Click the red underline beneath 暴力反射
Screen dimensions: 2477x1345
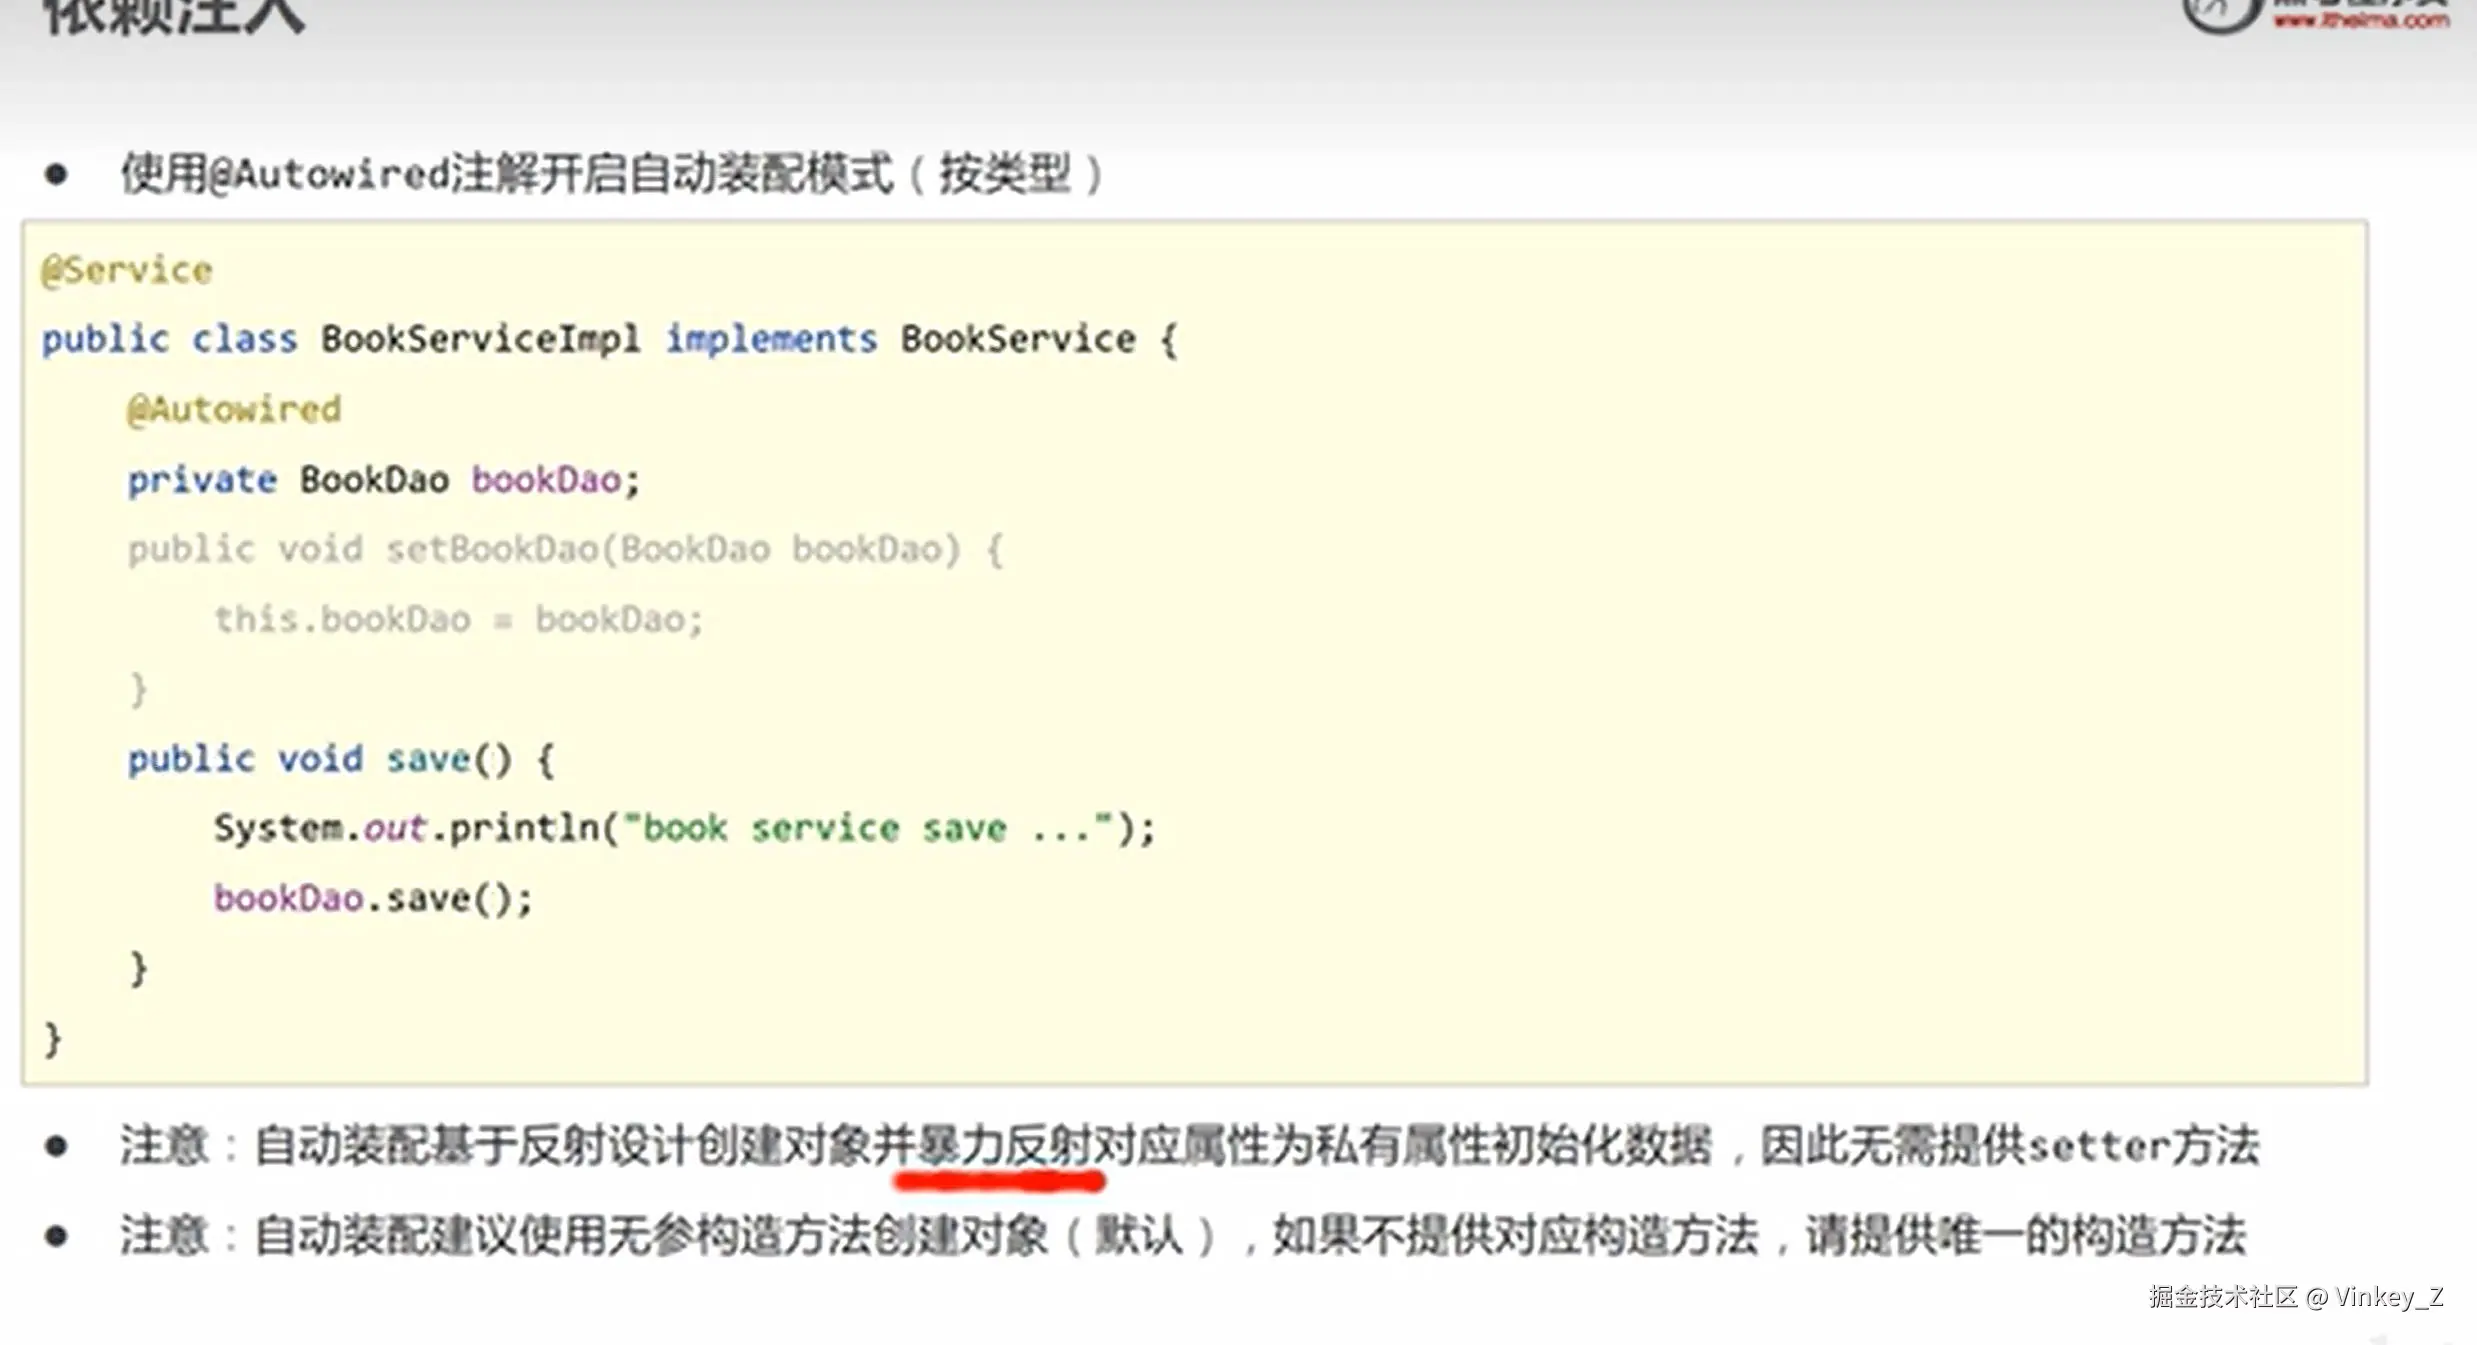999,1182
